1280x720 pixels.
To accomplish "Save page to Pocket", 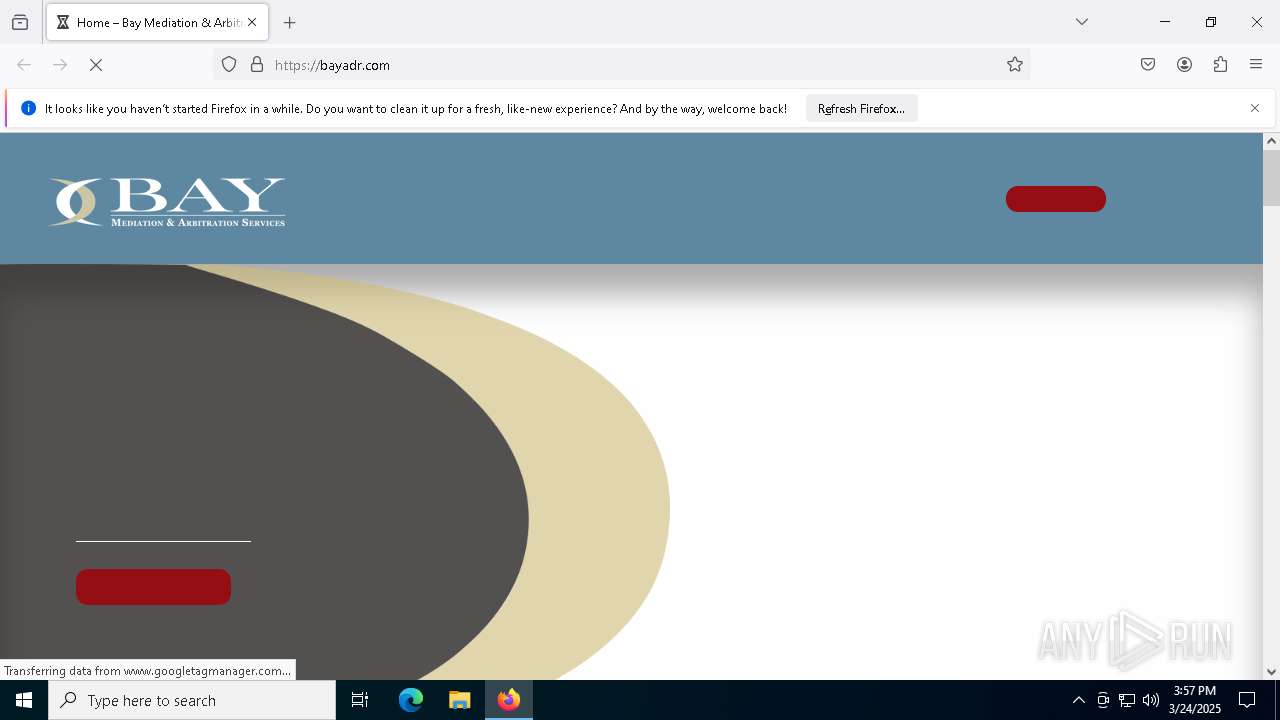I will 1148,65.
